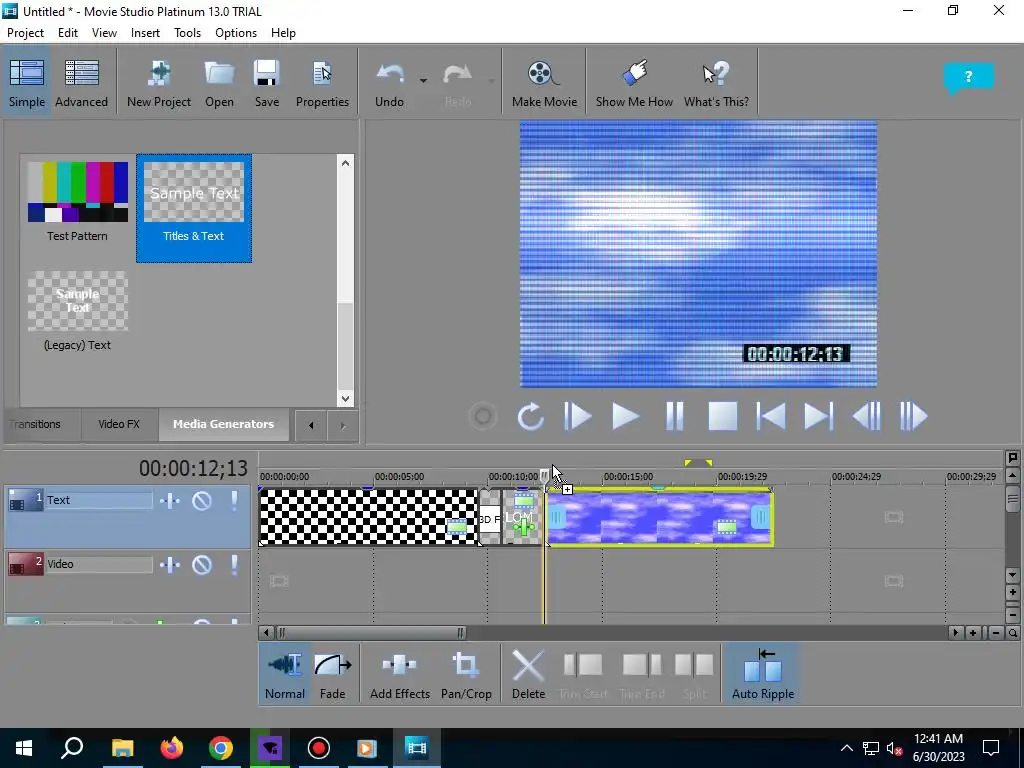Screen dimensions: 1024x768
Task: Open a project with the Open icon
Action: [x=219, y=82]
